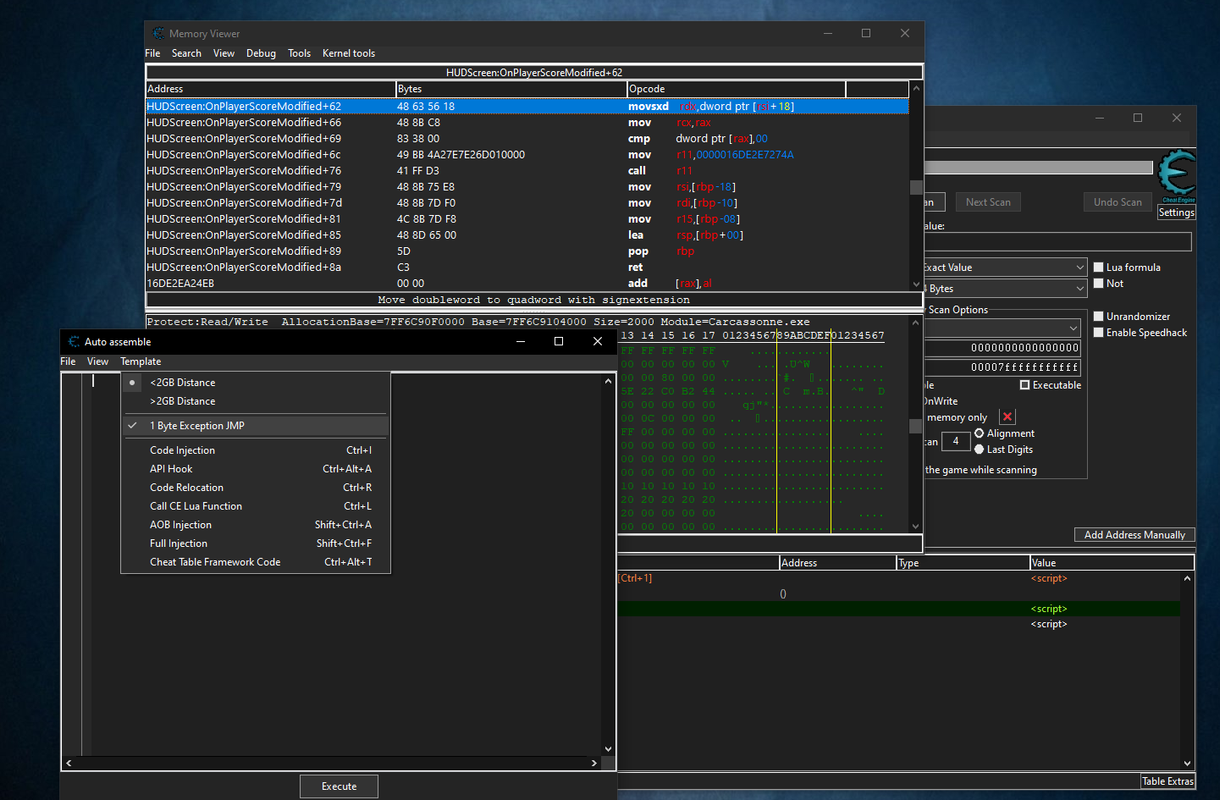The height and width of the screenshot is (800, 1220).
Task: Select the OnPlayerScoreModified+66 instruction row
Action: pyautogui.click(x=527, y=122)
